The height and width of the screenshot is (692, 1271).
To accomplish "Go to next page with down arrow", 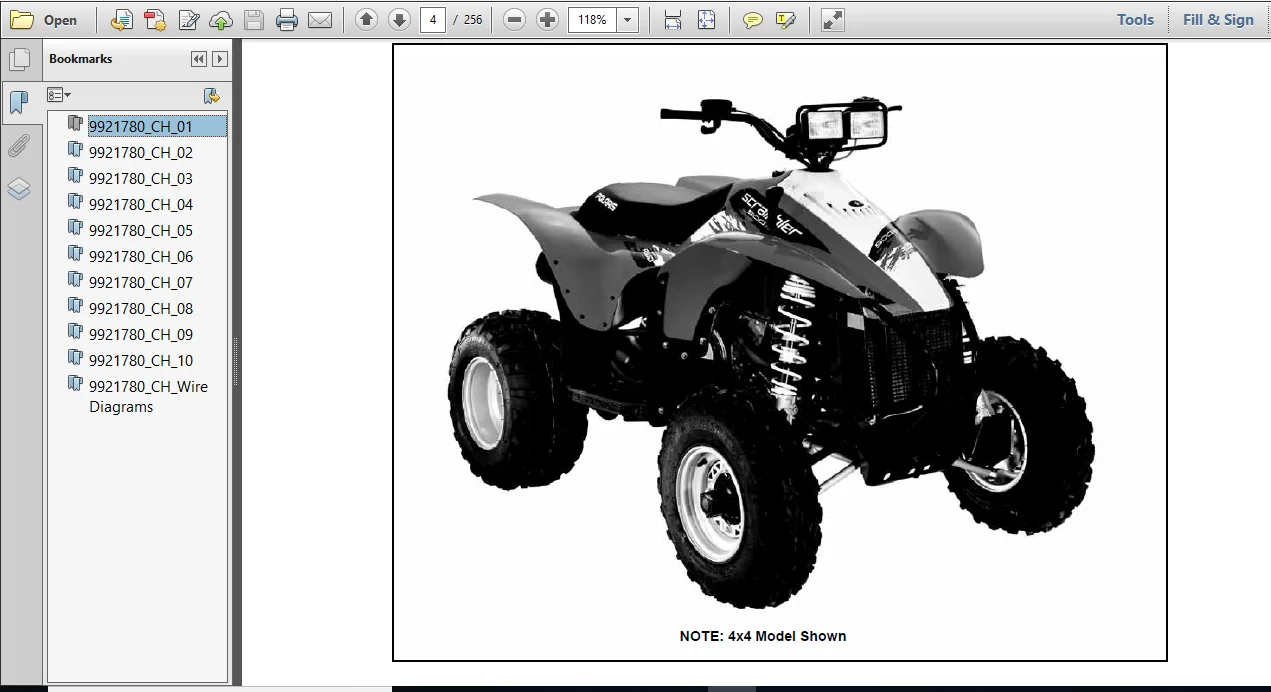I will (x=399, y=19).
